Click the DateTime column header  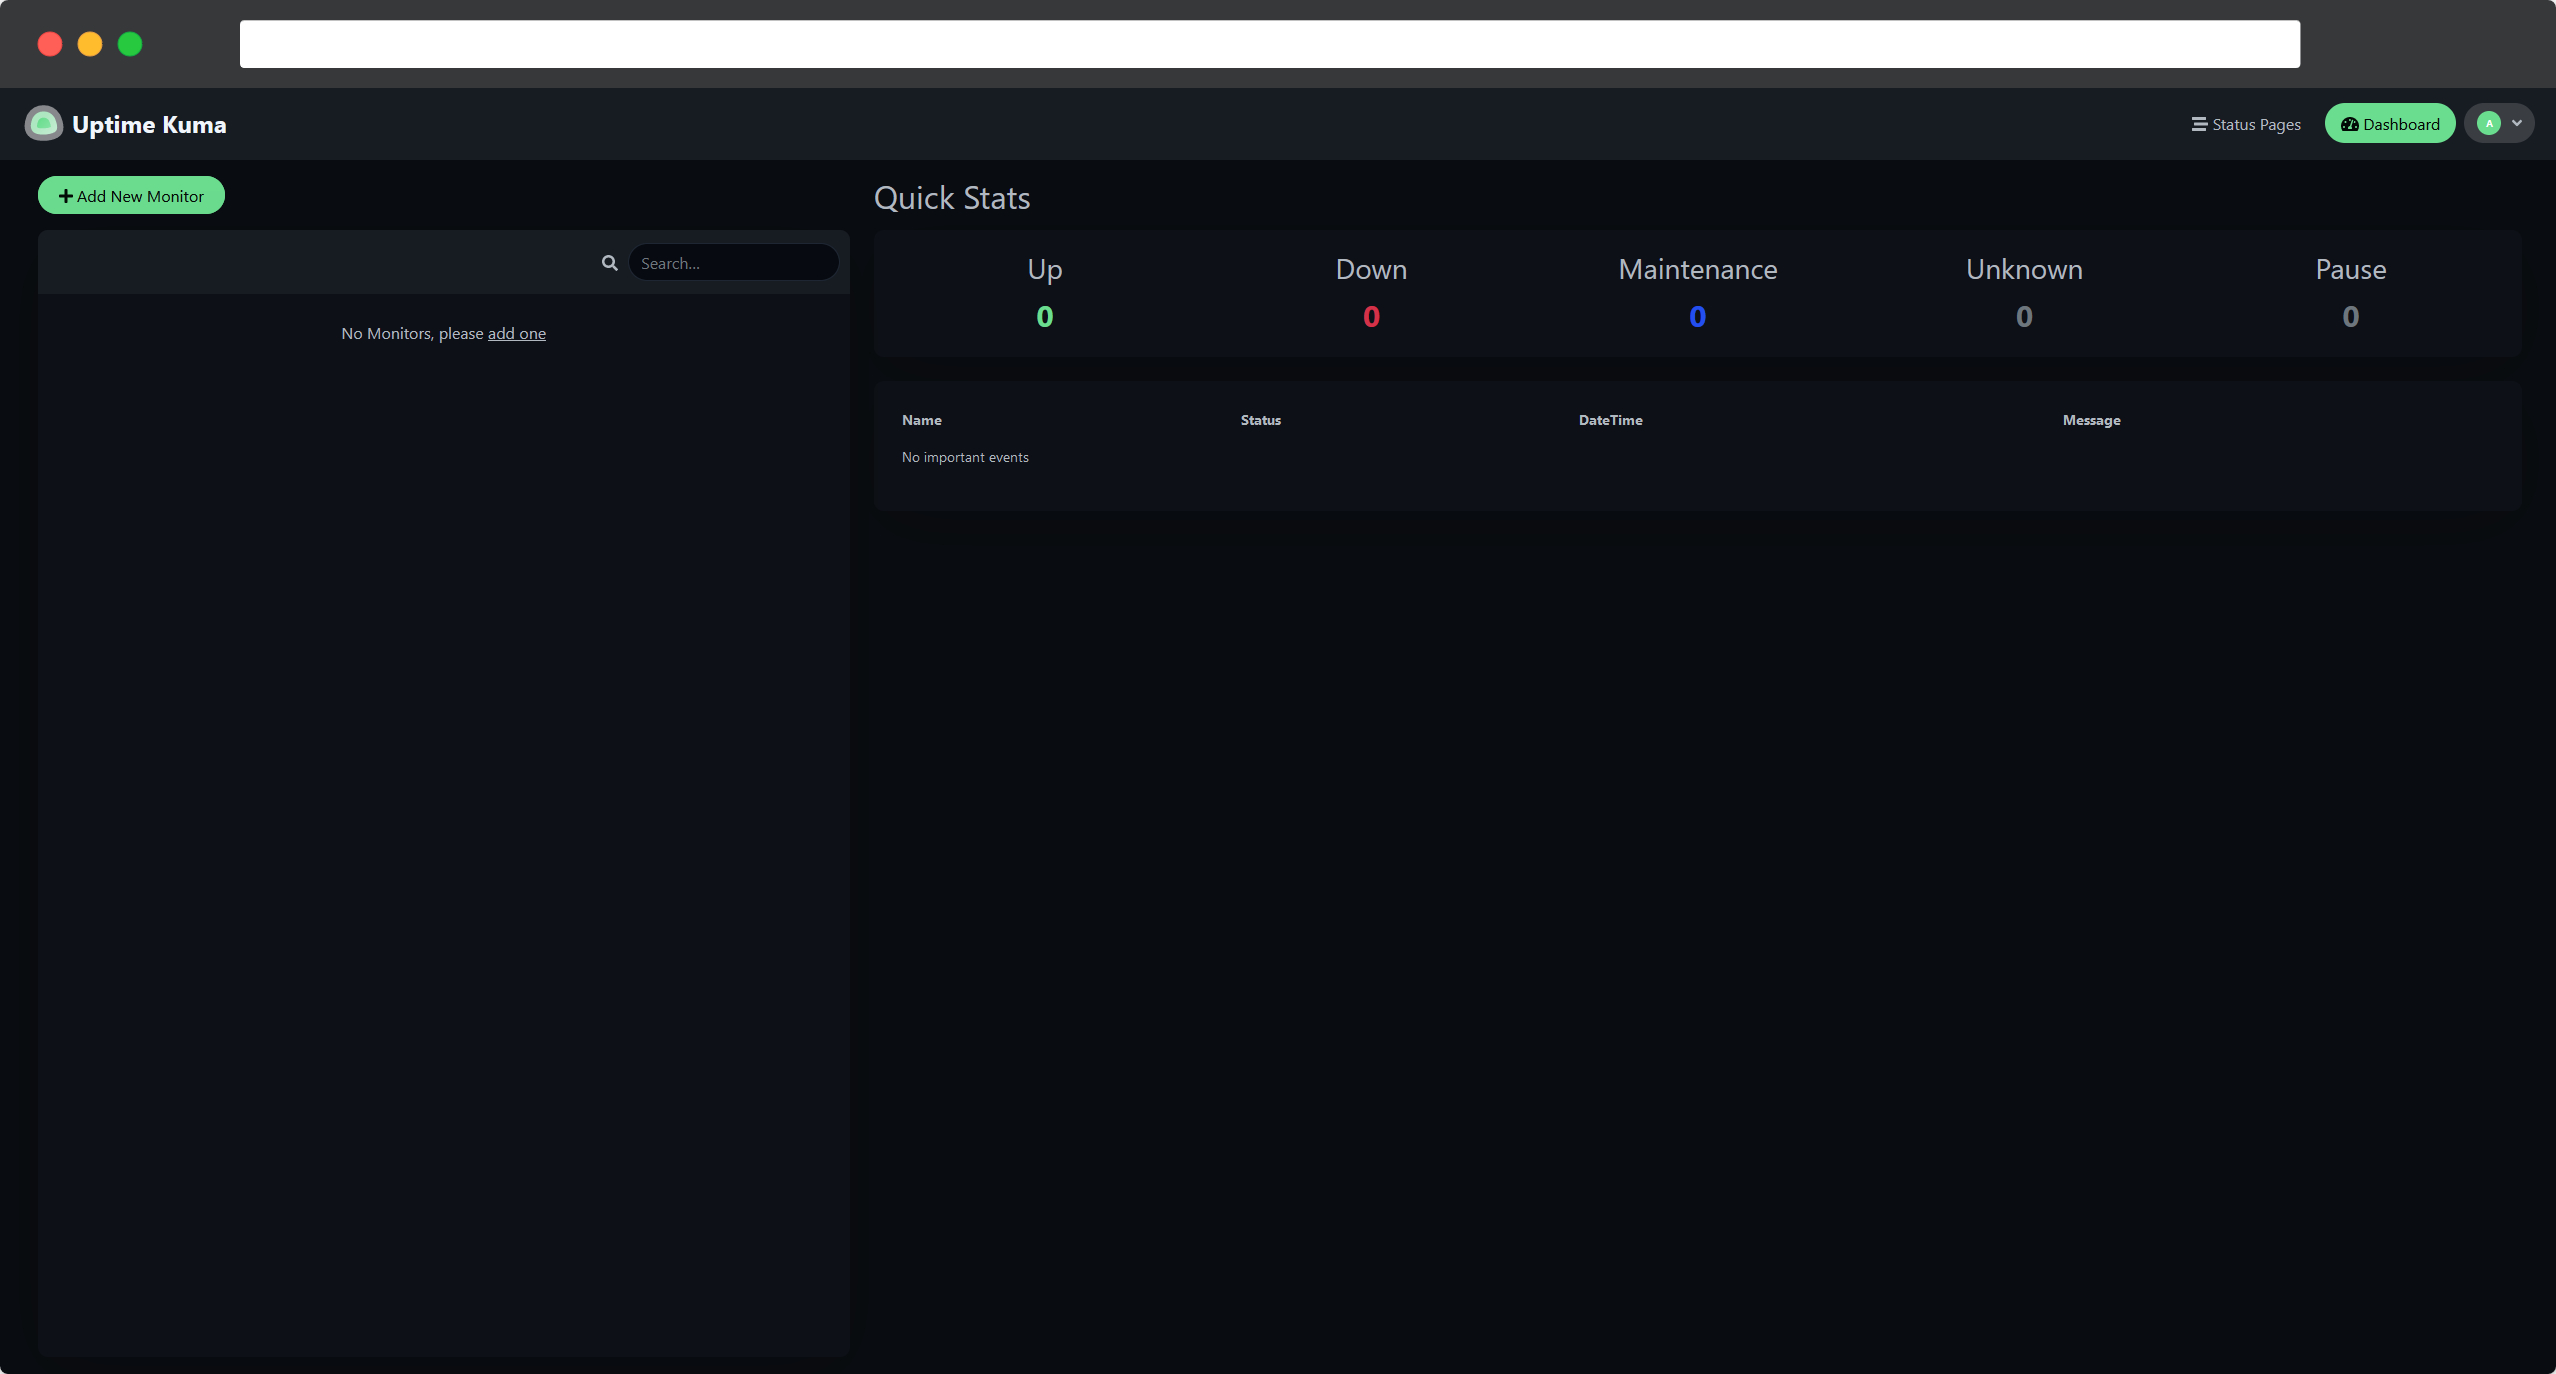coord(1609,419)
